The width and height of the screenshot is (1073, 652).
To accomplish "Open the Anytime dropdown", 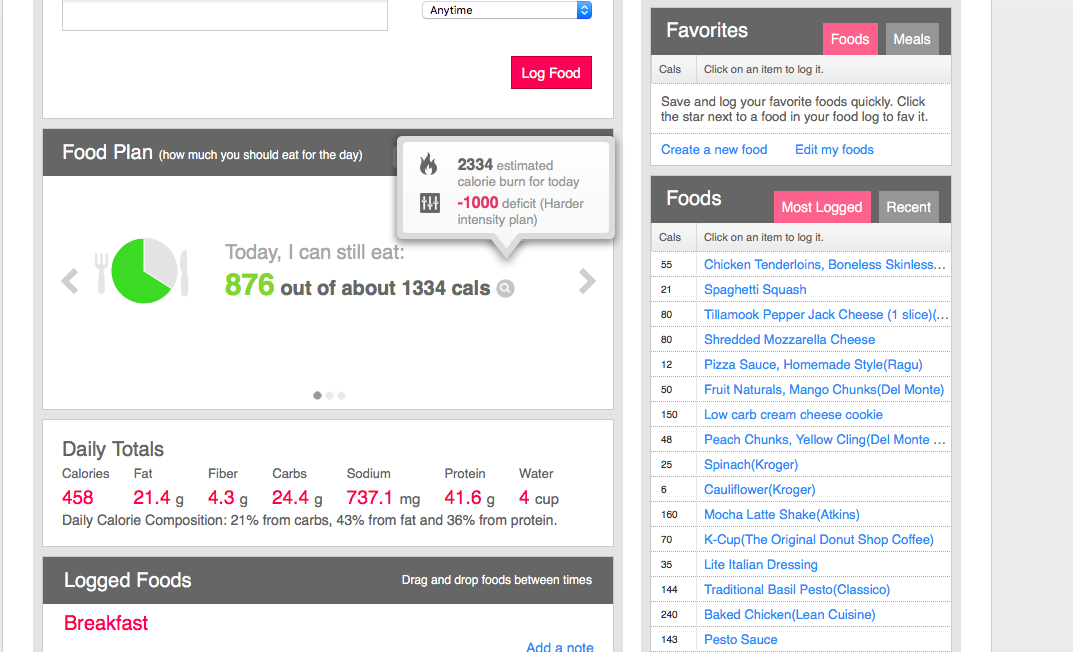I will pos(507,10).
